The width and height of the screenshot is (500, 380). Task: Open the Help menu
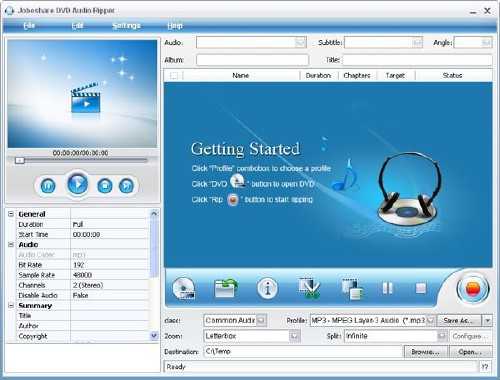(x=175, y=26)
